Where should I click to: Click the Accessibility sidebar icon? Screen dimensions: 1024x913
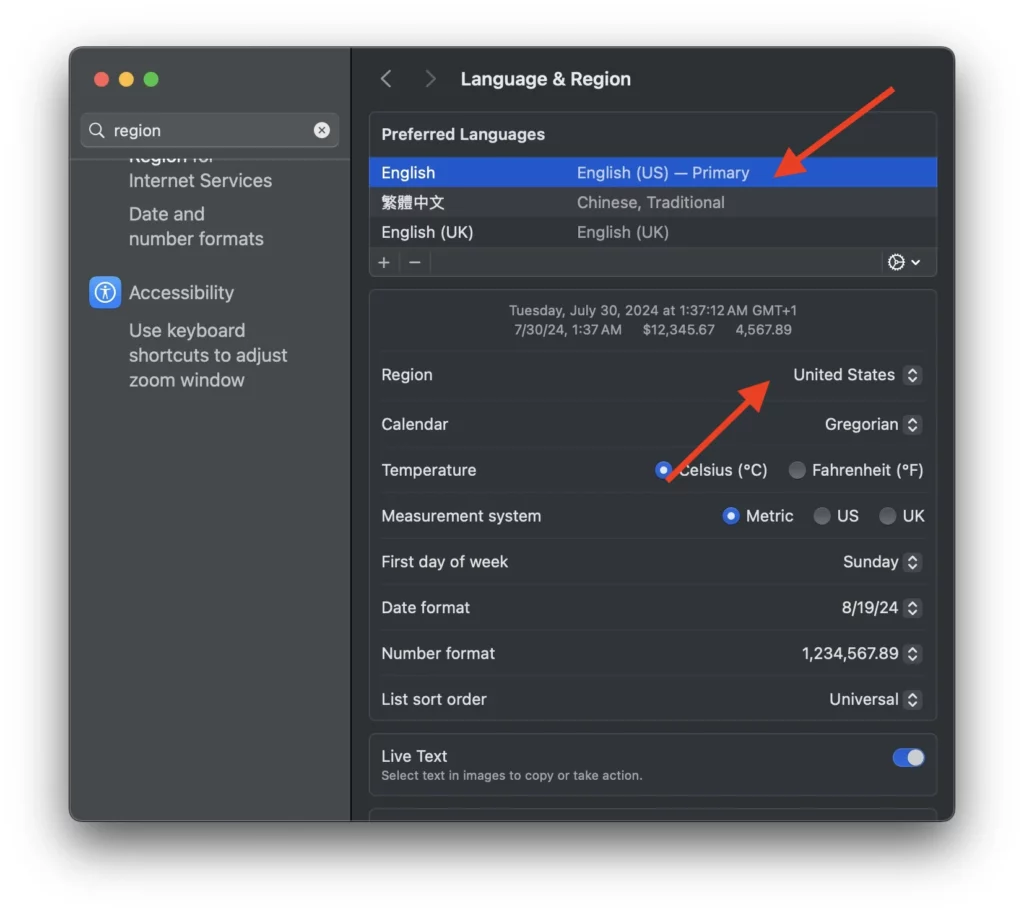click(x=105, y=292)
